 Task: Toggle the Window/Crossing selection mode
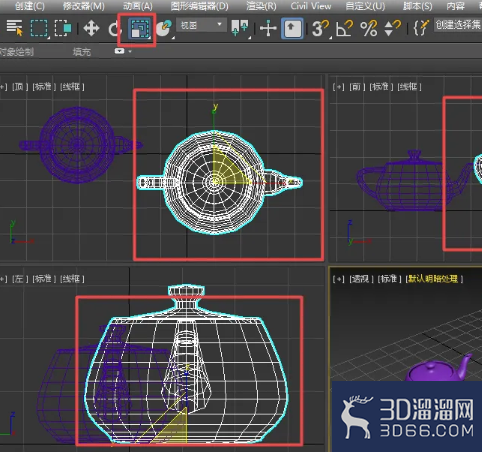coord(63,28)
